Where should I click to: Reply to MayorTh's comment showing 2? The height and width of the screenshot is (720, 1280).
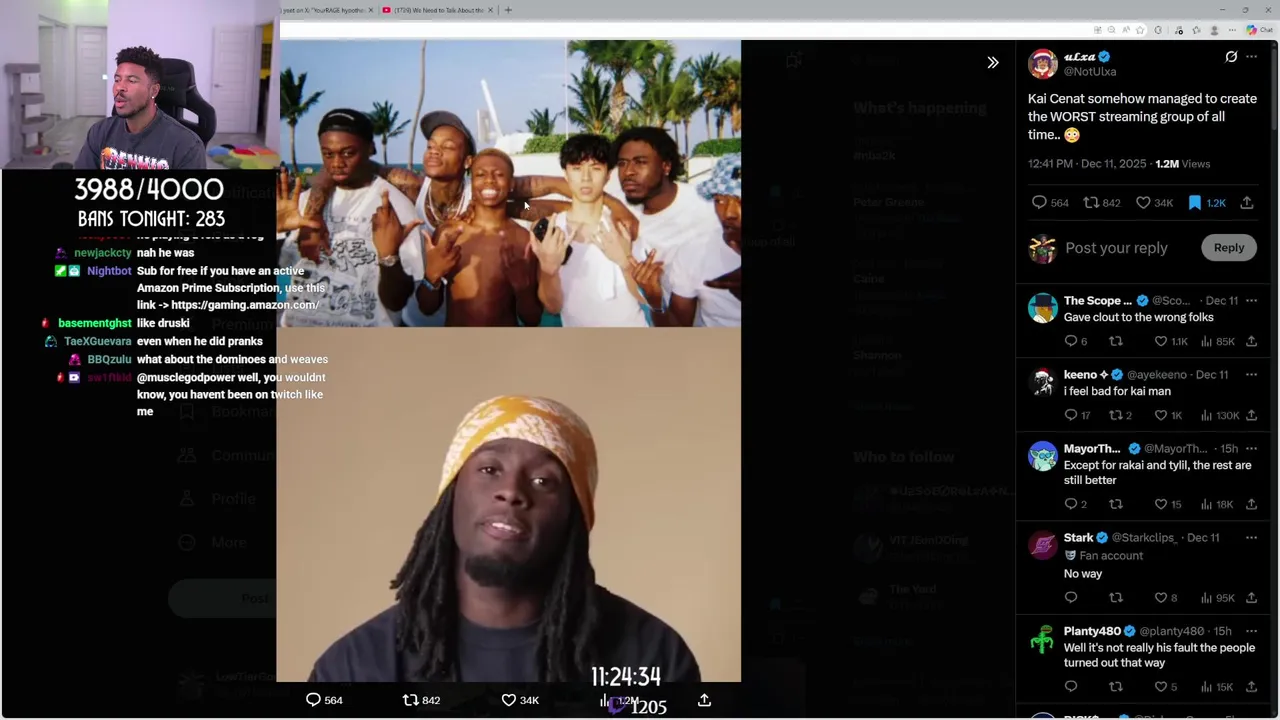1075,505
